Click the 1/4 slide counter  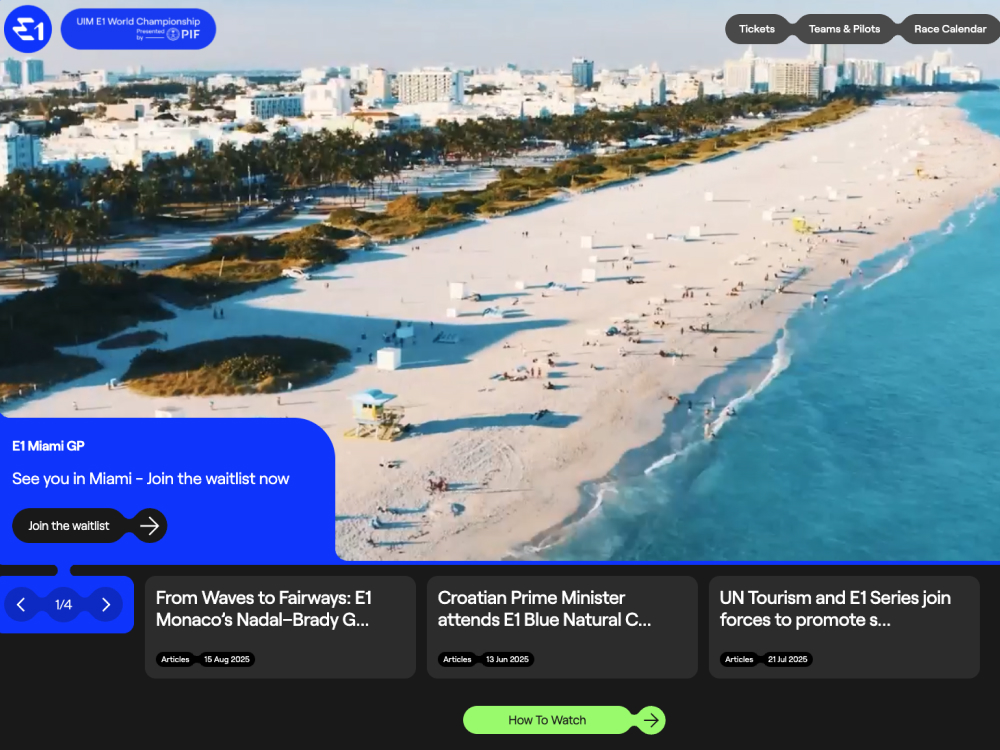63,605
